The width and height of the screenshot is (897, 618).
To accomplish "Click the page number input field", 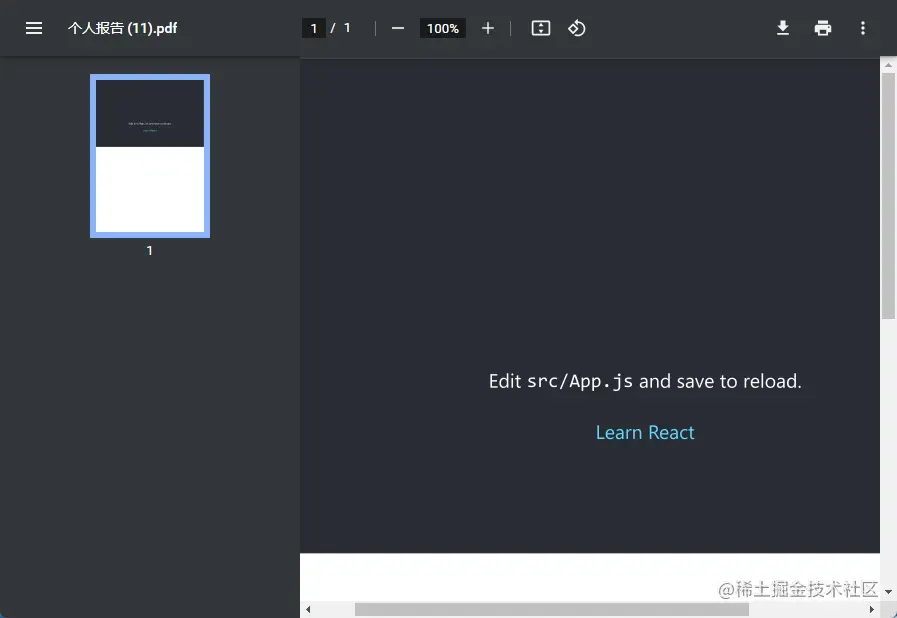I will click(313, 28).
